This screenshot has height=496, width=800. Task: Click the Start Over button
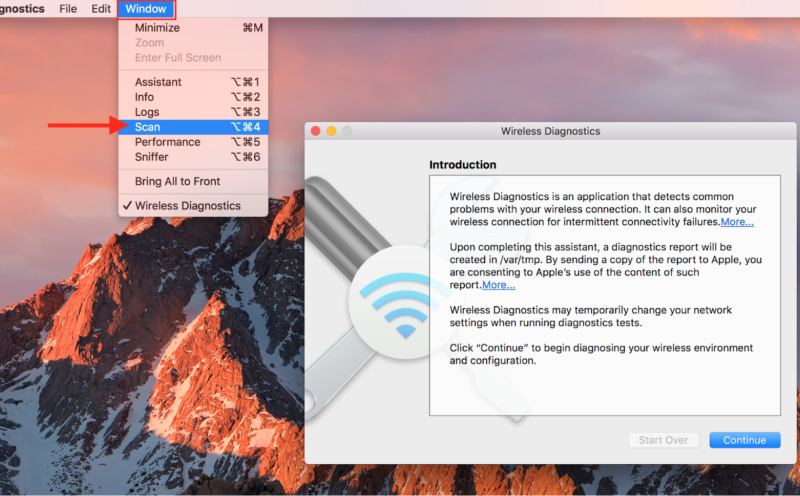[x=663, y=440]
